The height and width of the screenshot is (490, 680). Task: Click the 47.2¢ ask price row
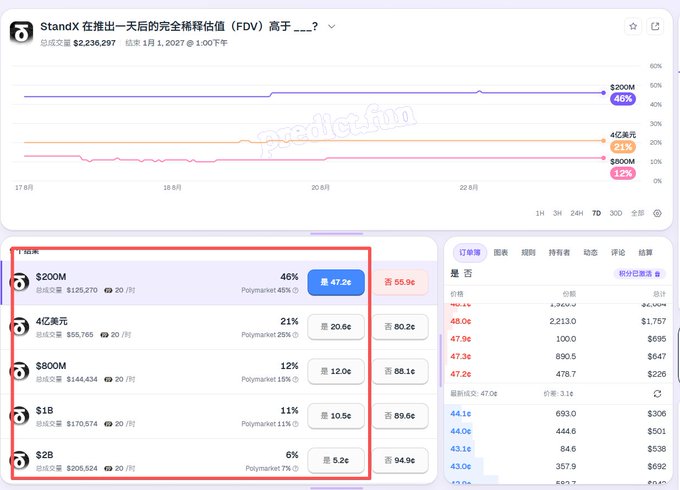(x=558, y=374)
